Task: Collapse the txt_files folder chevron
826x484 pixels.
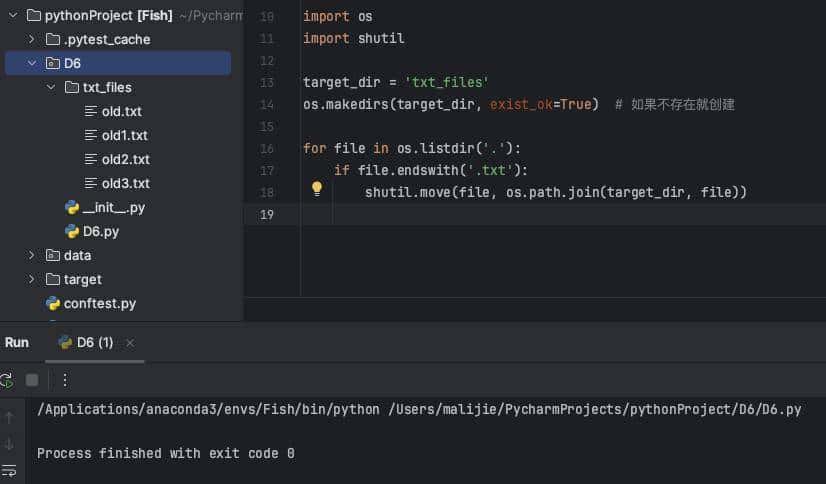Action: pos(51,87)
